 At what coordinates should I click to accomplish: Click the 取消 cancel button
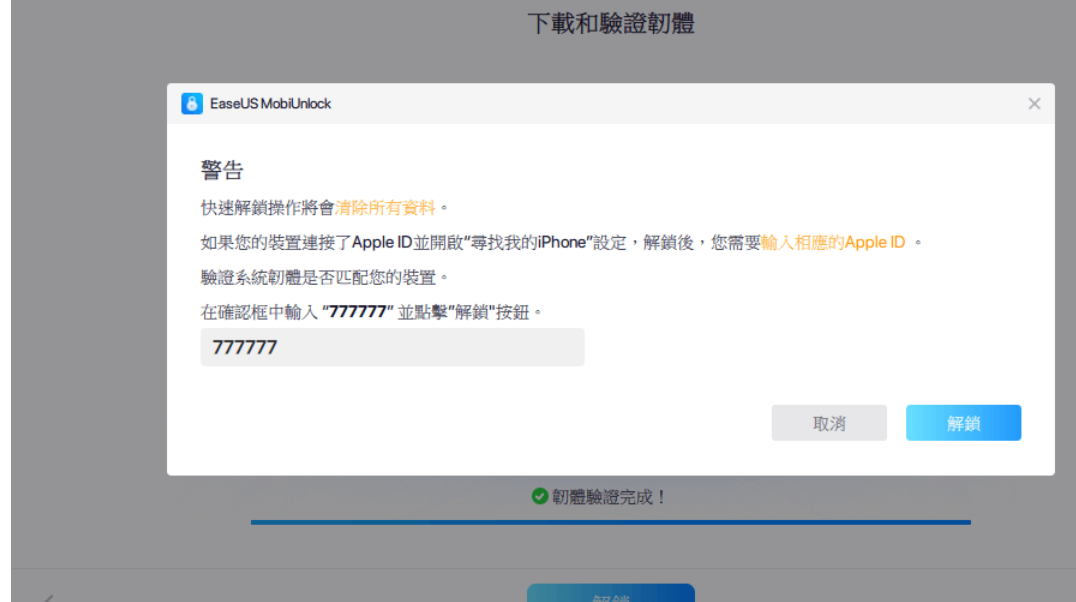click(829, 423)
